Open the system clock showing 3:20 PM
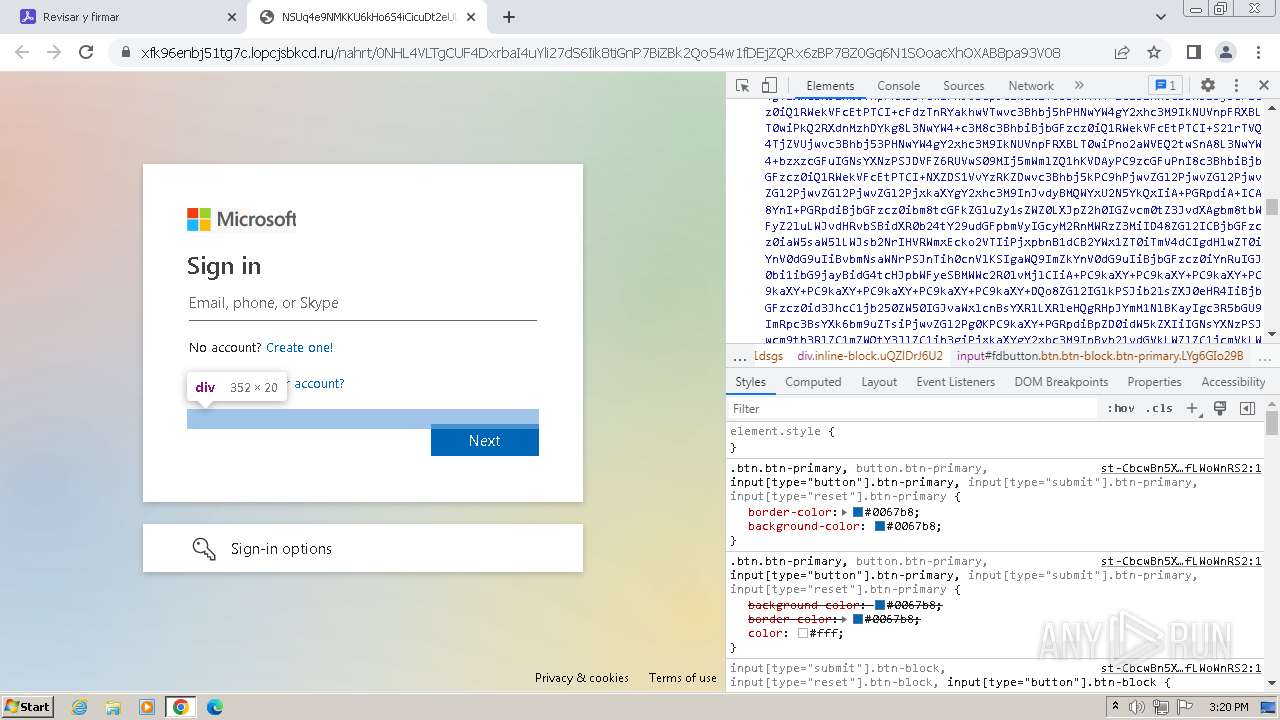The image size is (1280, 720). pos(1228,707)
